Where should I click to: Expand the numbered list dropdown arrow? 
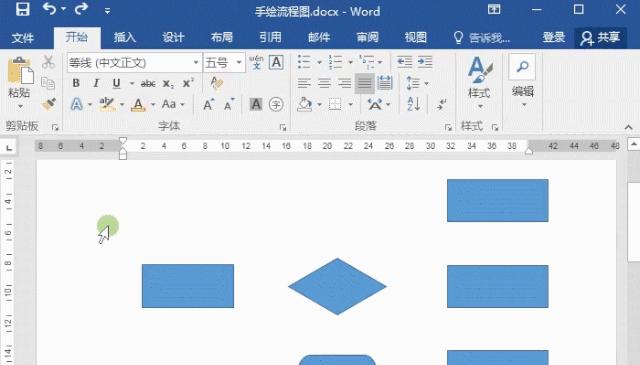(x=350, y=62)
